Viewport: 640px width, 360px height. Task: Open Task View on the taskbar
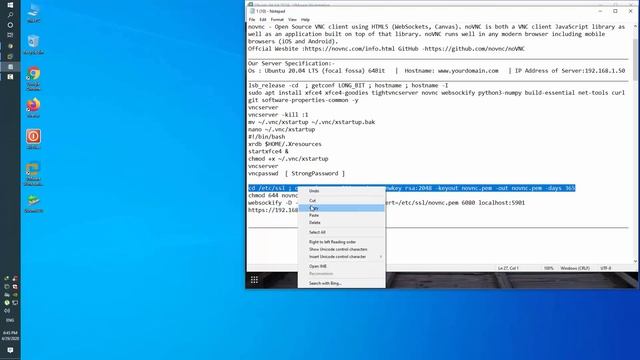pos(10,35)
